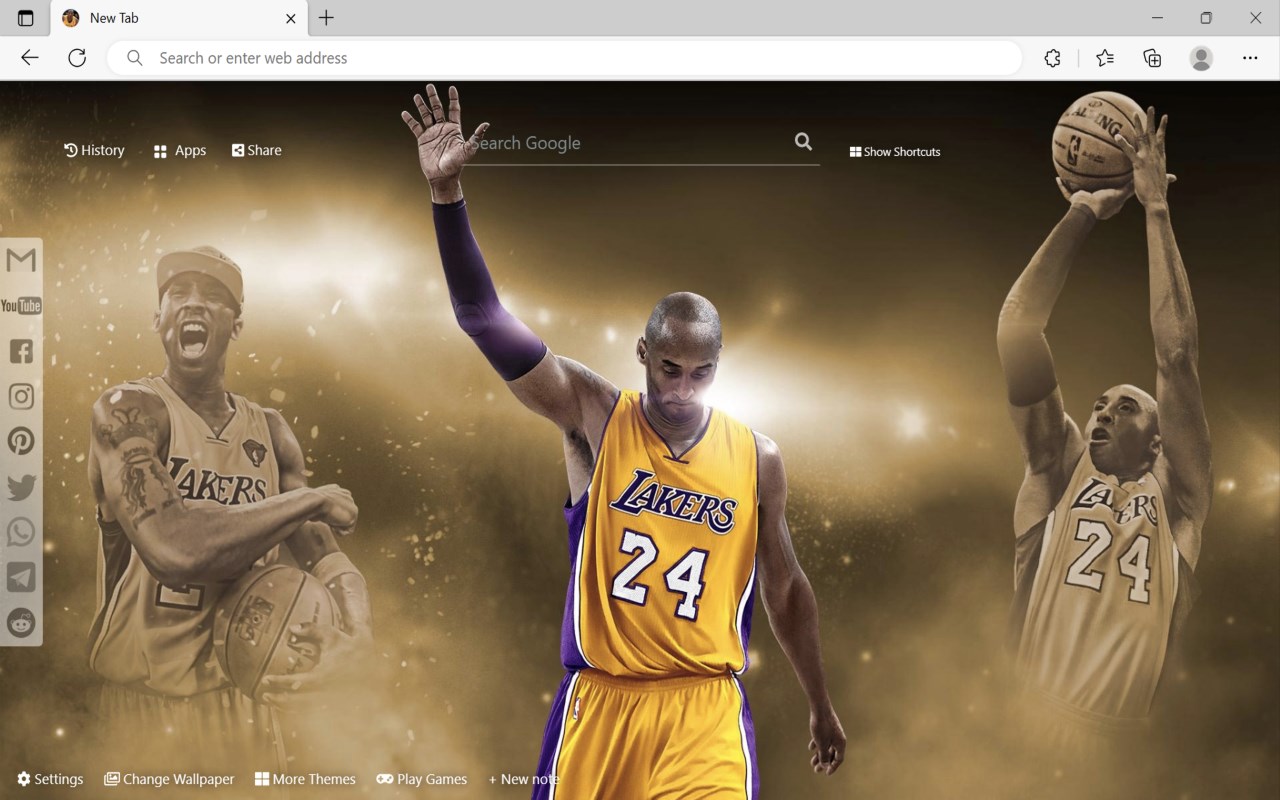
Task: Click the Search or enter web address bar
Action: point(565,58)
